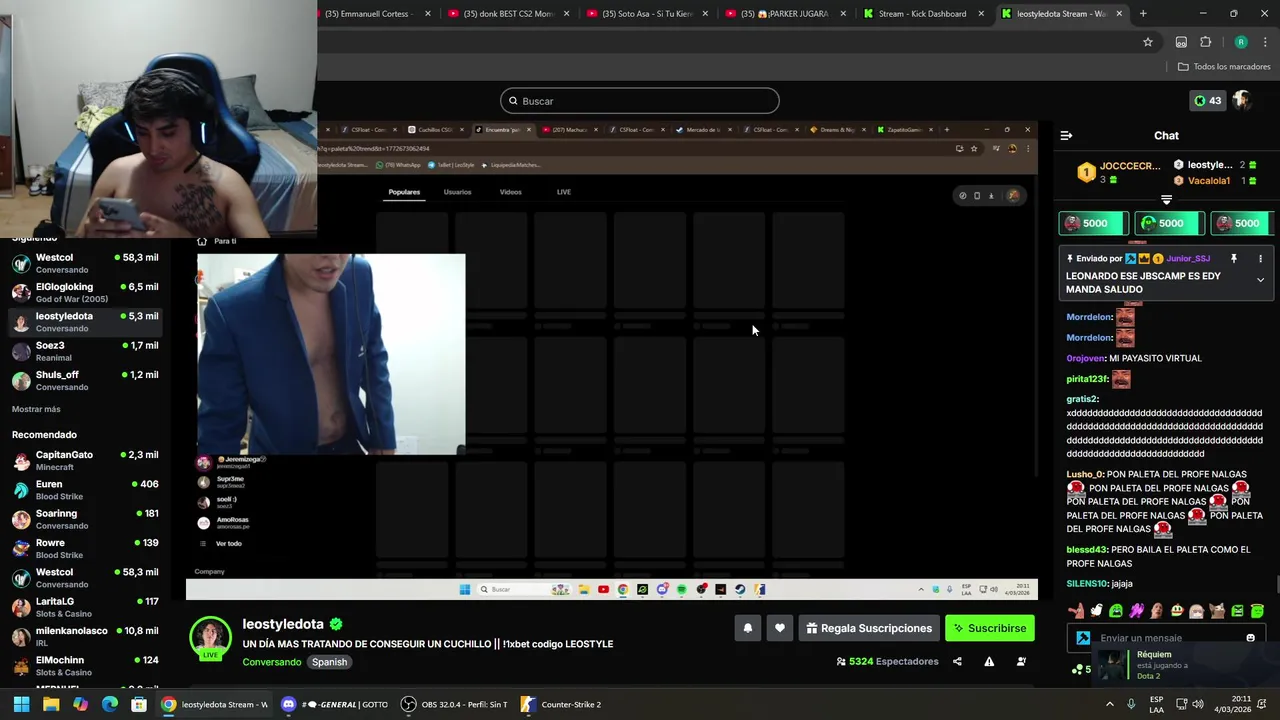The height and width of the screenshot is (720, 1280).
Task: Report the stream with the warning icon
Action: click(989, 661)
